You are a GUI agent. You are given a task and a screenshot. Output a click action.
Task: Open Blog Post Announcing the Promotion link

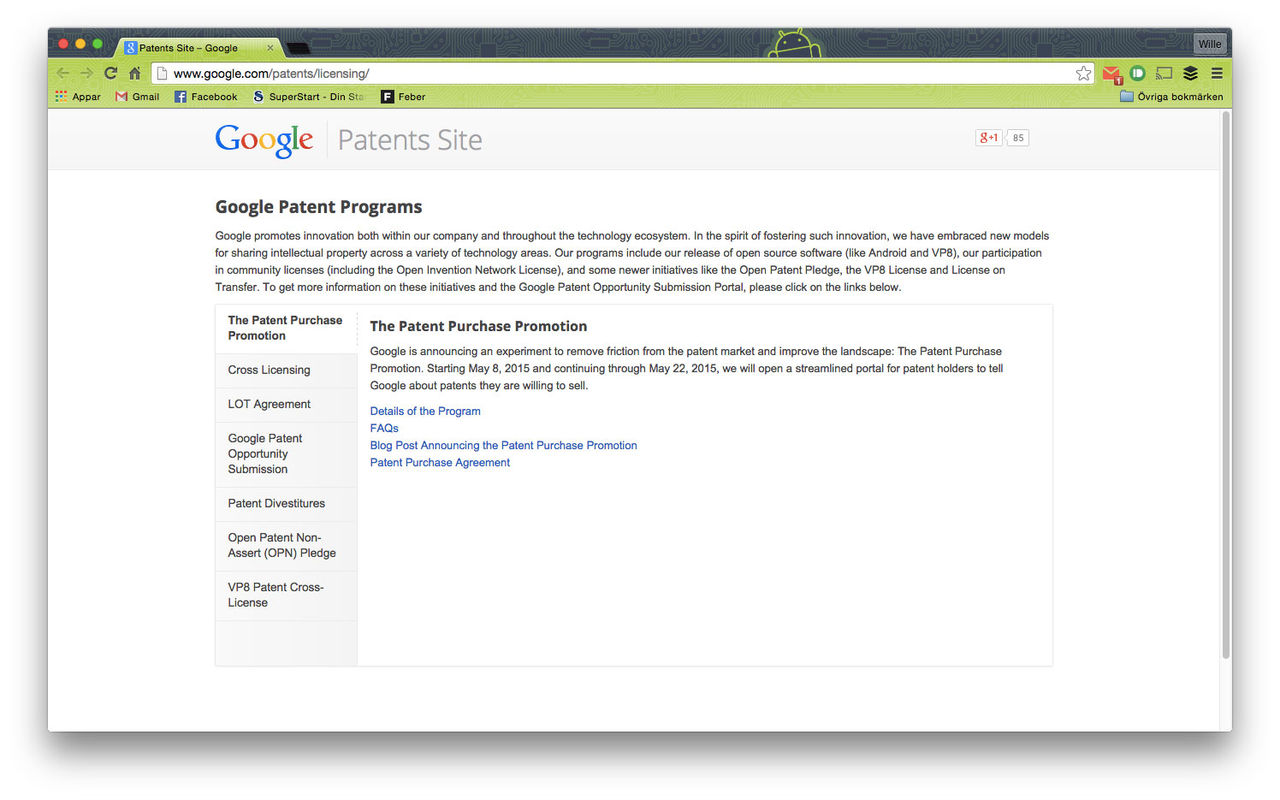(x=503, y=445)
